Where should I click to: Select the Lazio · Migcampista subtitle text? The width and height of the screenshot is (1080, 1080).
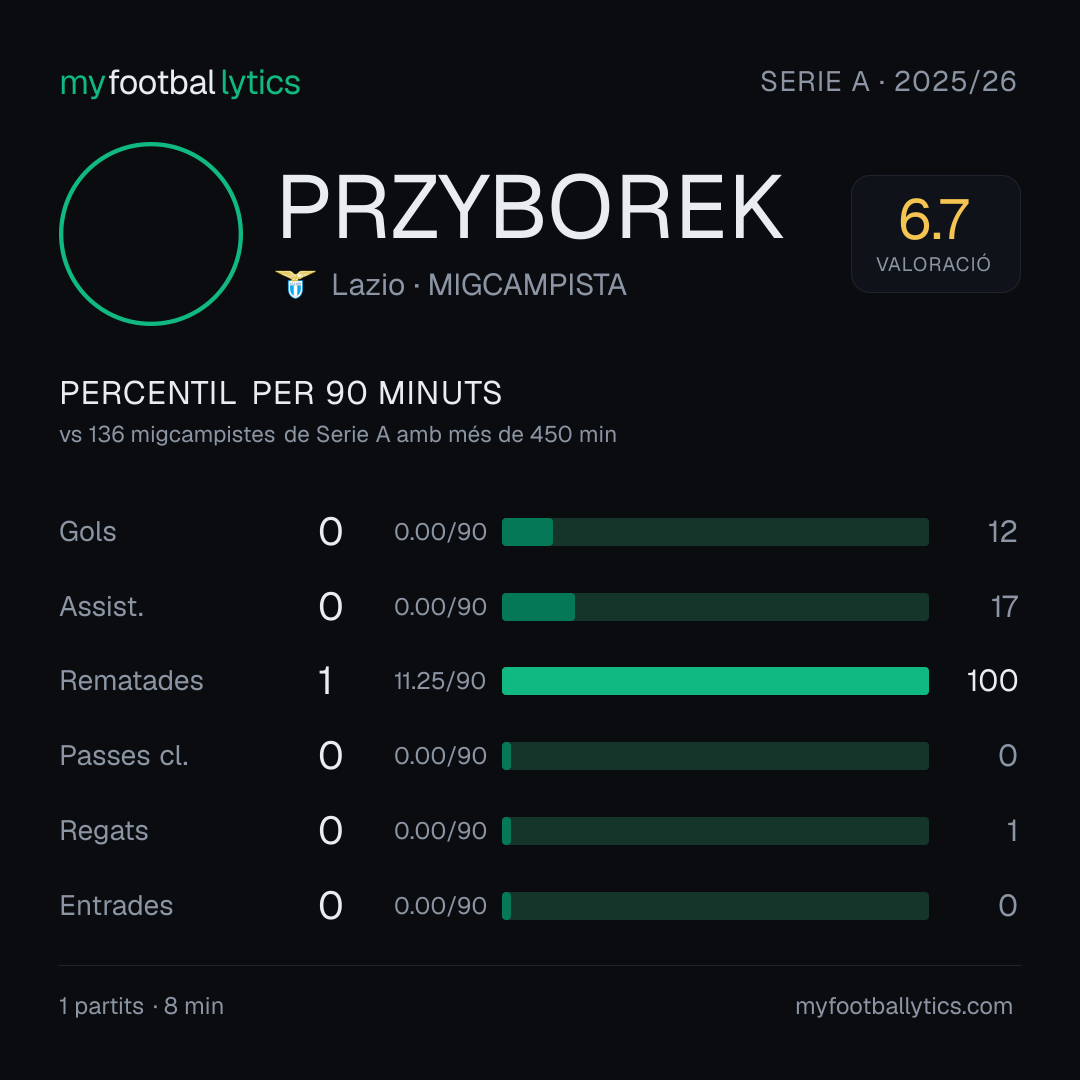[x=479, y=284]
